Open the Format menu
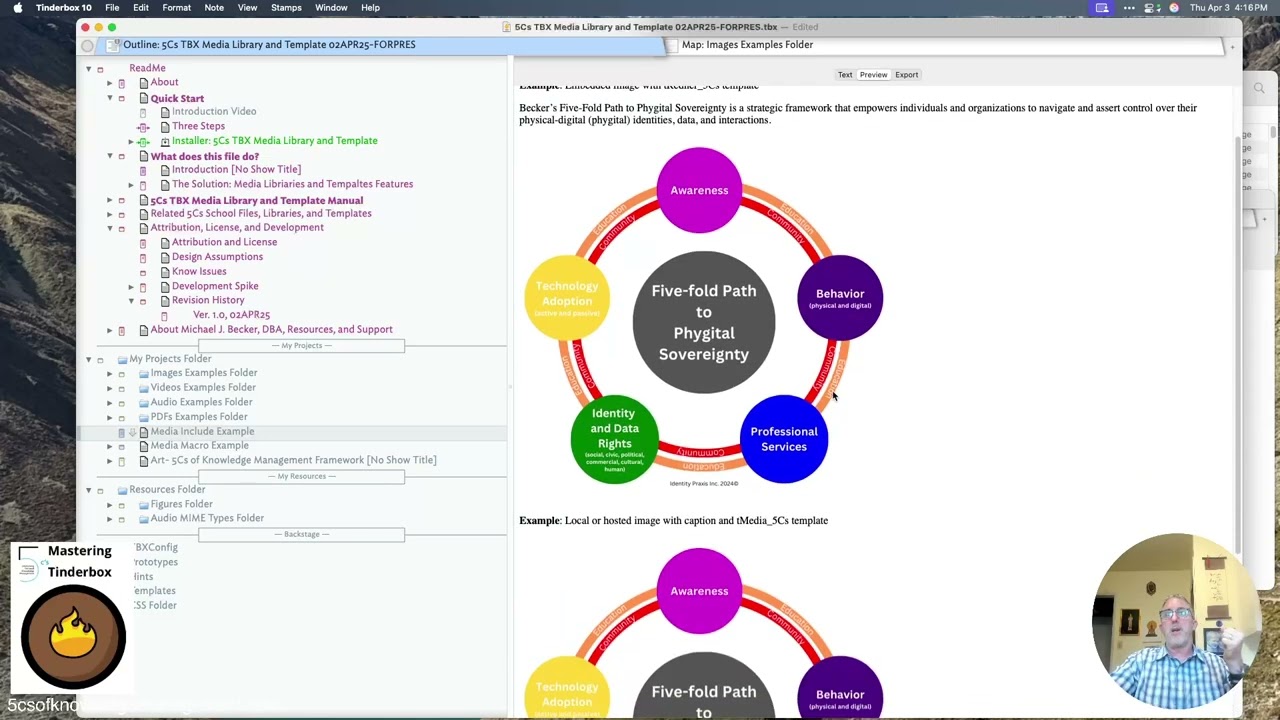 click(176, 8)
